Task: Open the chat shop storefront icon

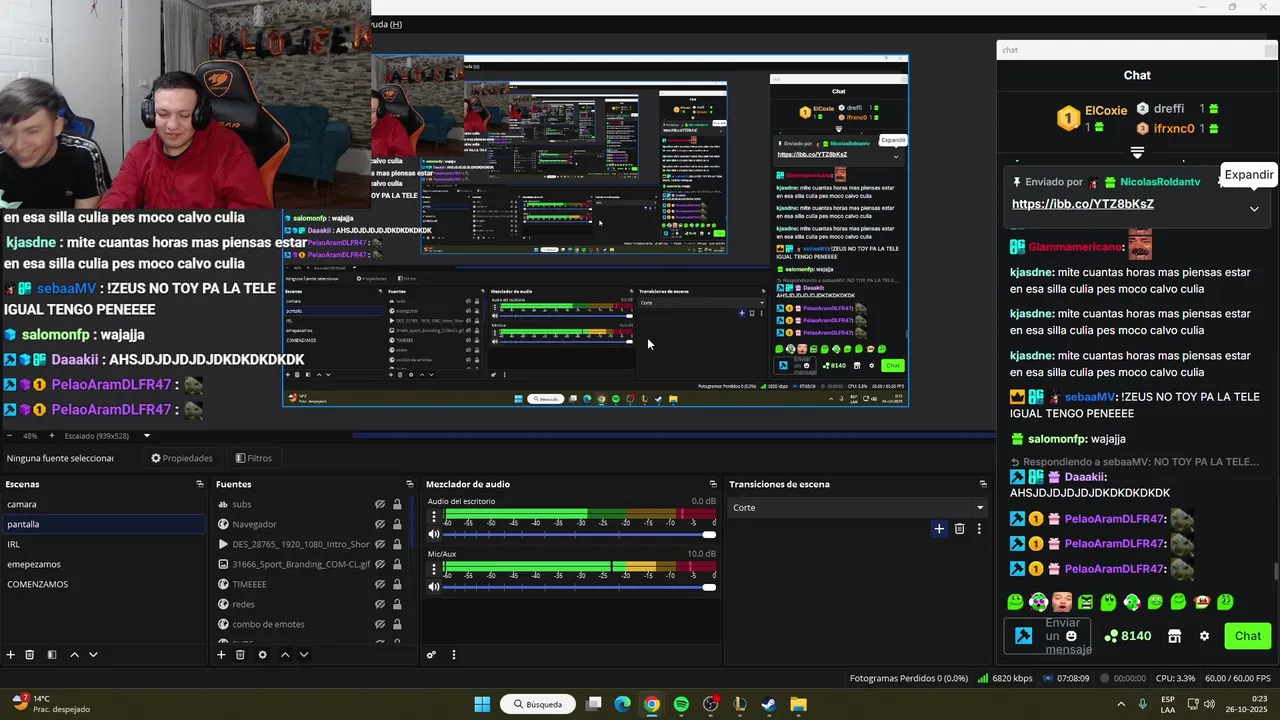Action: pyautogui.click(x=1174, y=636)
